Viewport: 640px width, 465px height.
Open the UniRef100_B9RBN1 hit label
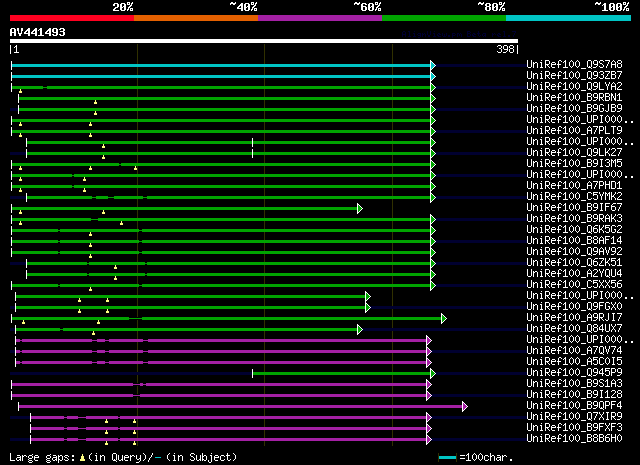pyautogui.click(x=574, y=97)
